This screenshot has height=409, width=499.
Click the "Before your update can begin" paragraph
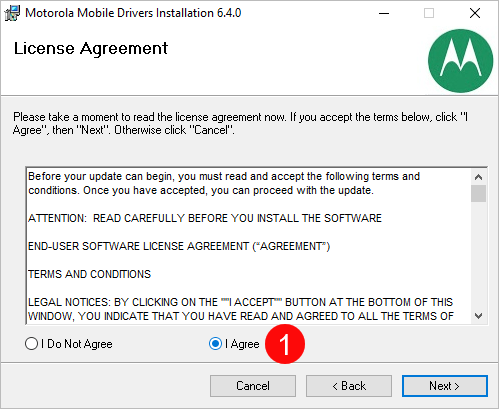(224, 183)
